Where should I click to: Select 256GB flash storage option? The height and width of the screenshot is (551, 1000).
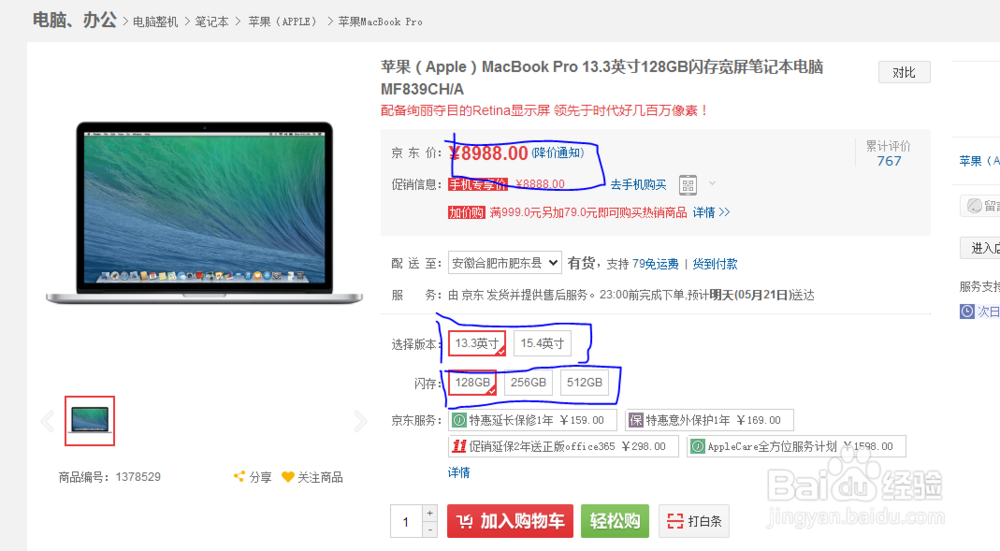pos(528,383)
